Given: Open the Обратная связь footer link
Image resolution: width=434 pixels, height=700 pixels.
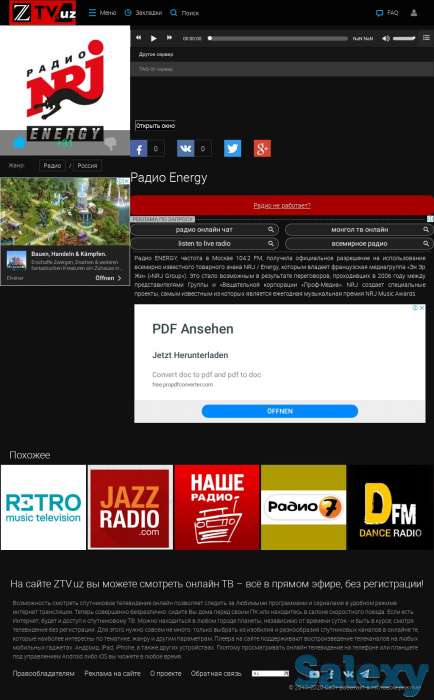Looking at the screenshot, I should coord(216,673).
